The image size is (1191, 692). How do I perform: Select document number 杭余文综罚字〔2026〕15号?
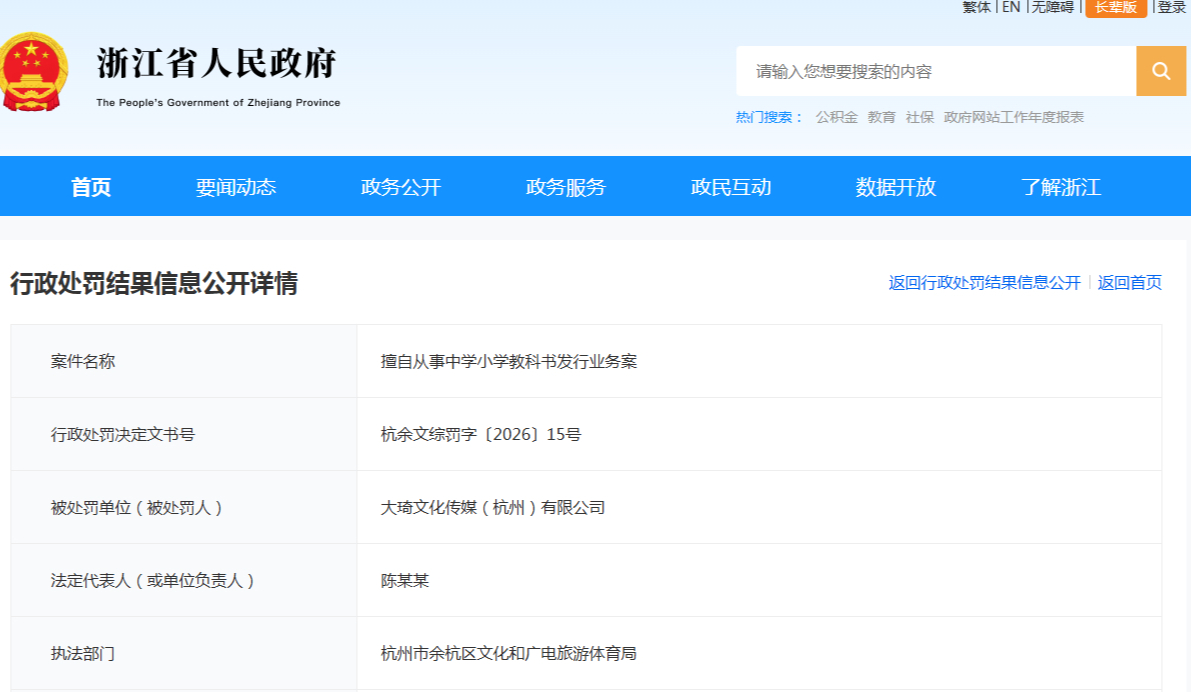tap(481, 434)
